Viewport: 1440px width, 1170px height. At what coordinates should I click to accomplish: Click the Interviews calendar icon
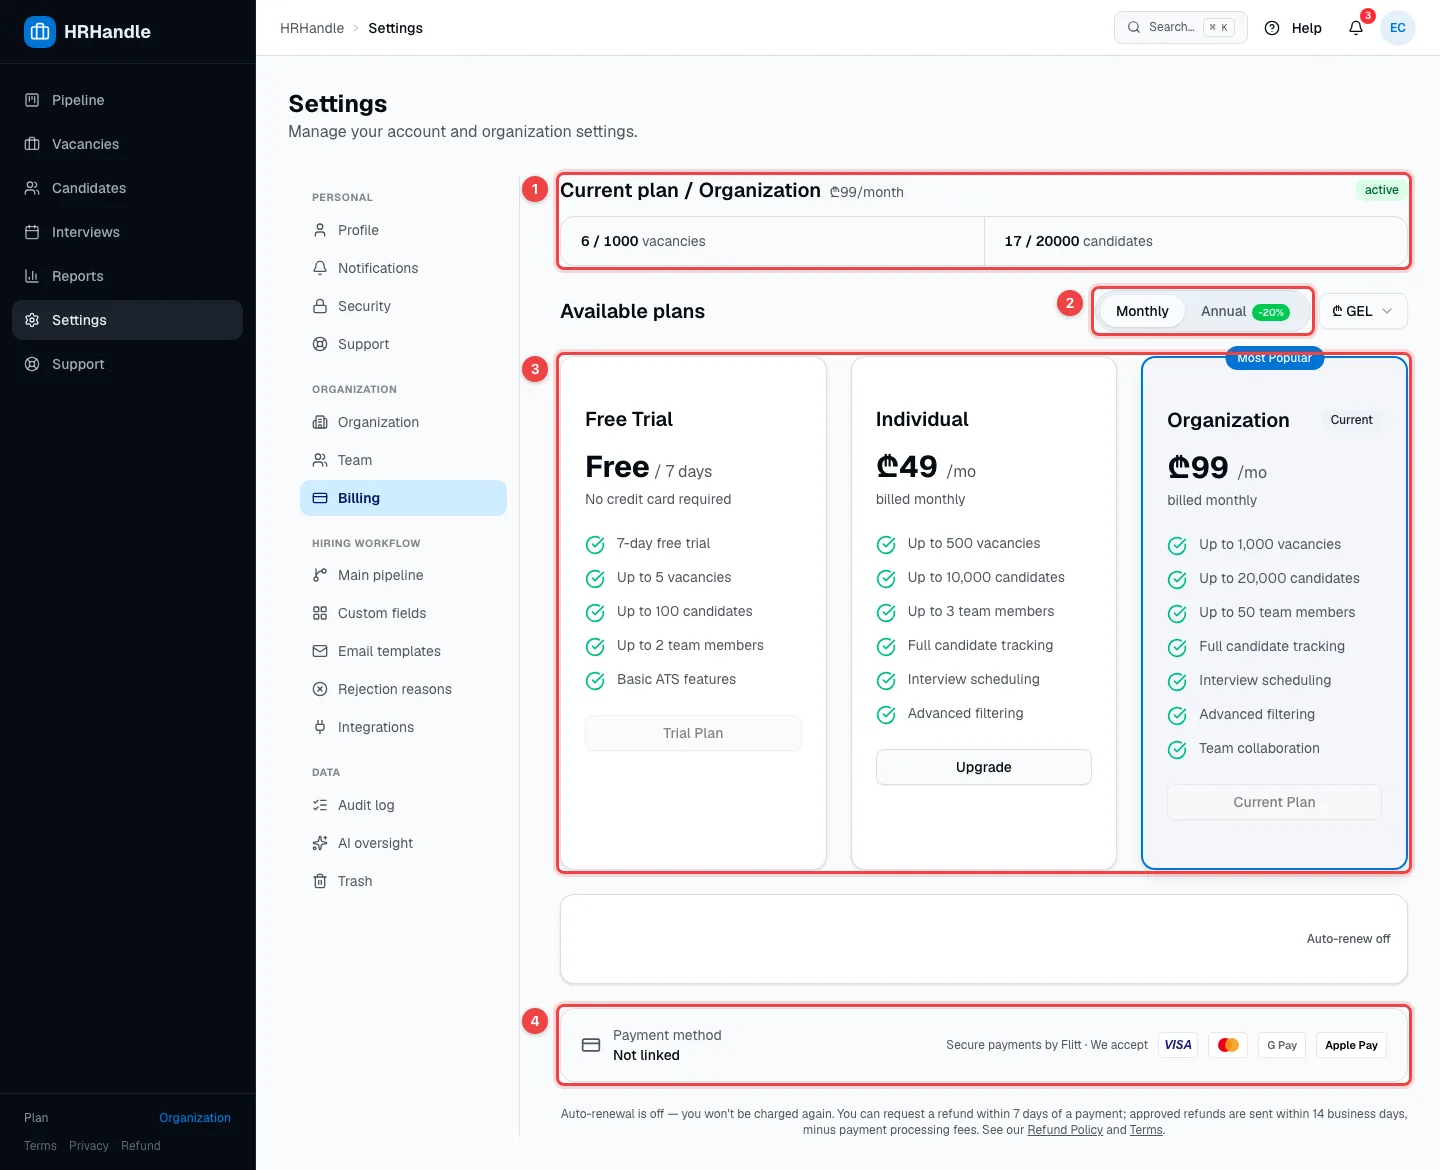[x=32, y=232]
